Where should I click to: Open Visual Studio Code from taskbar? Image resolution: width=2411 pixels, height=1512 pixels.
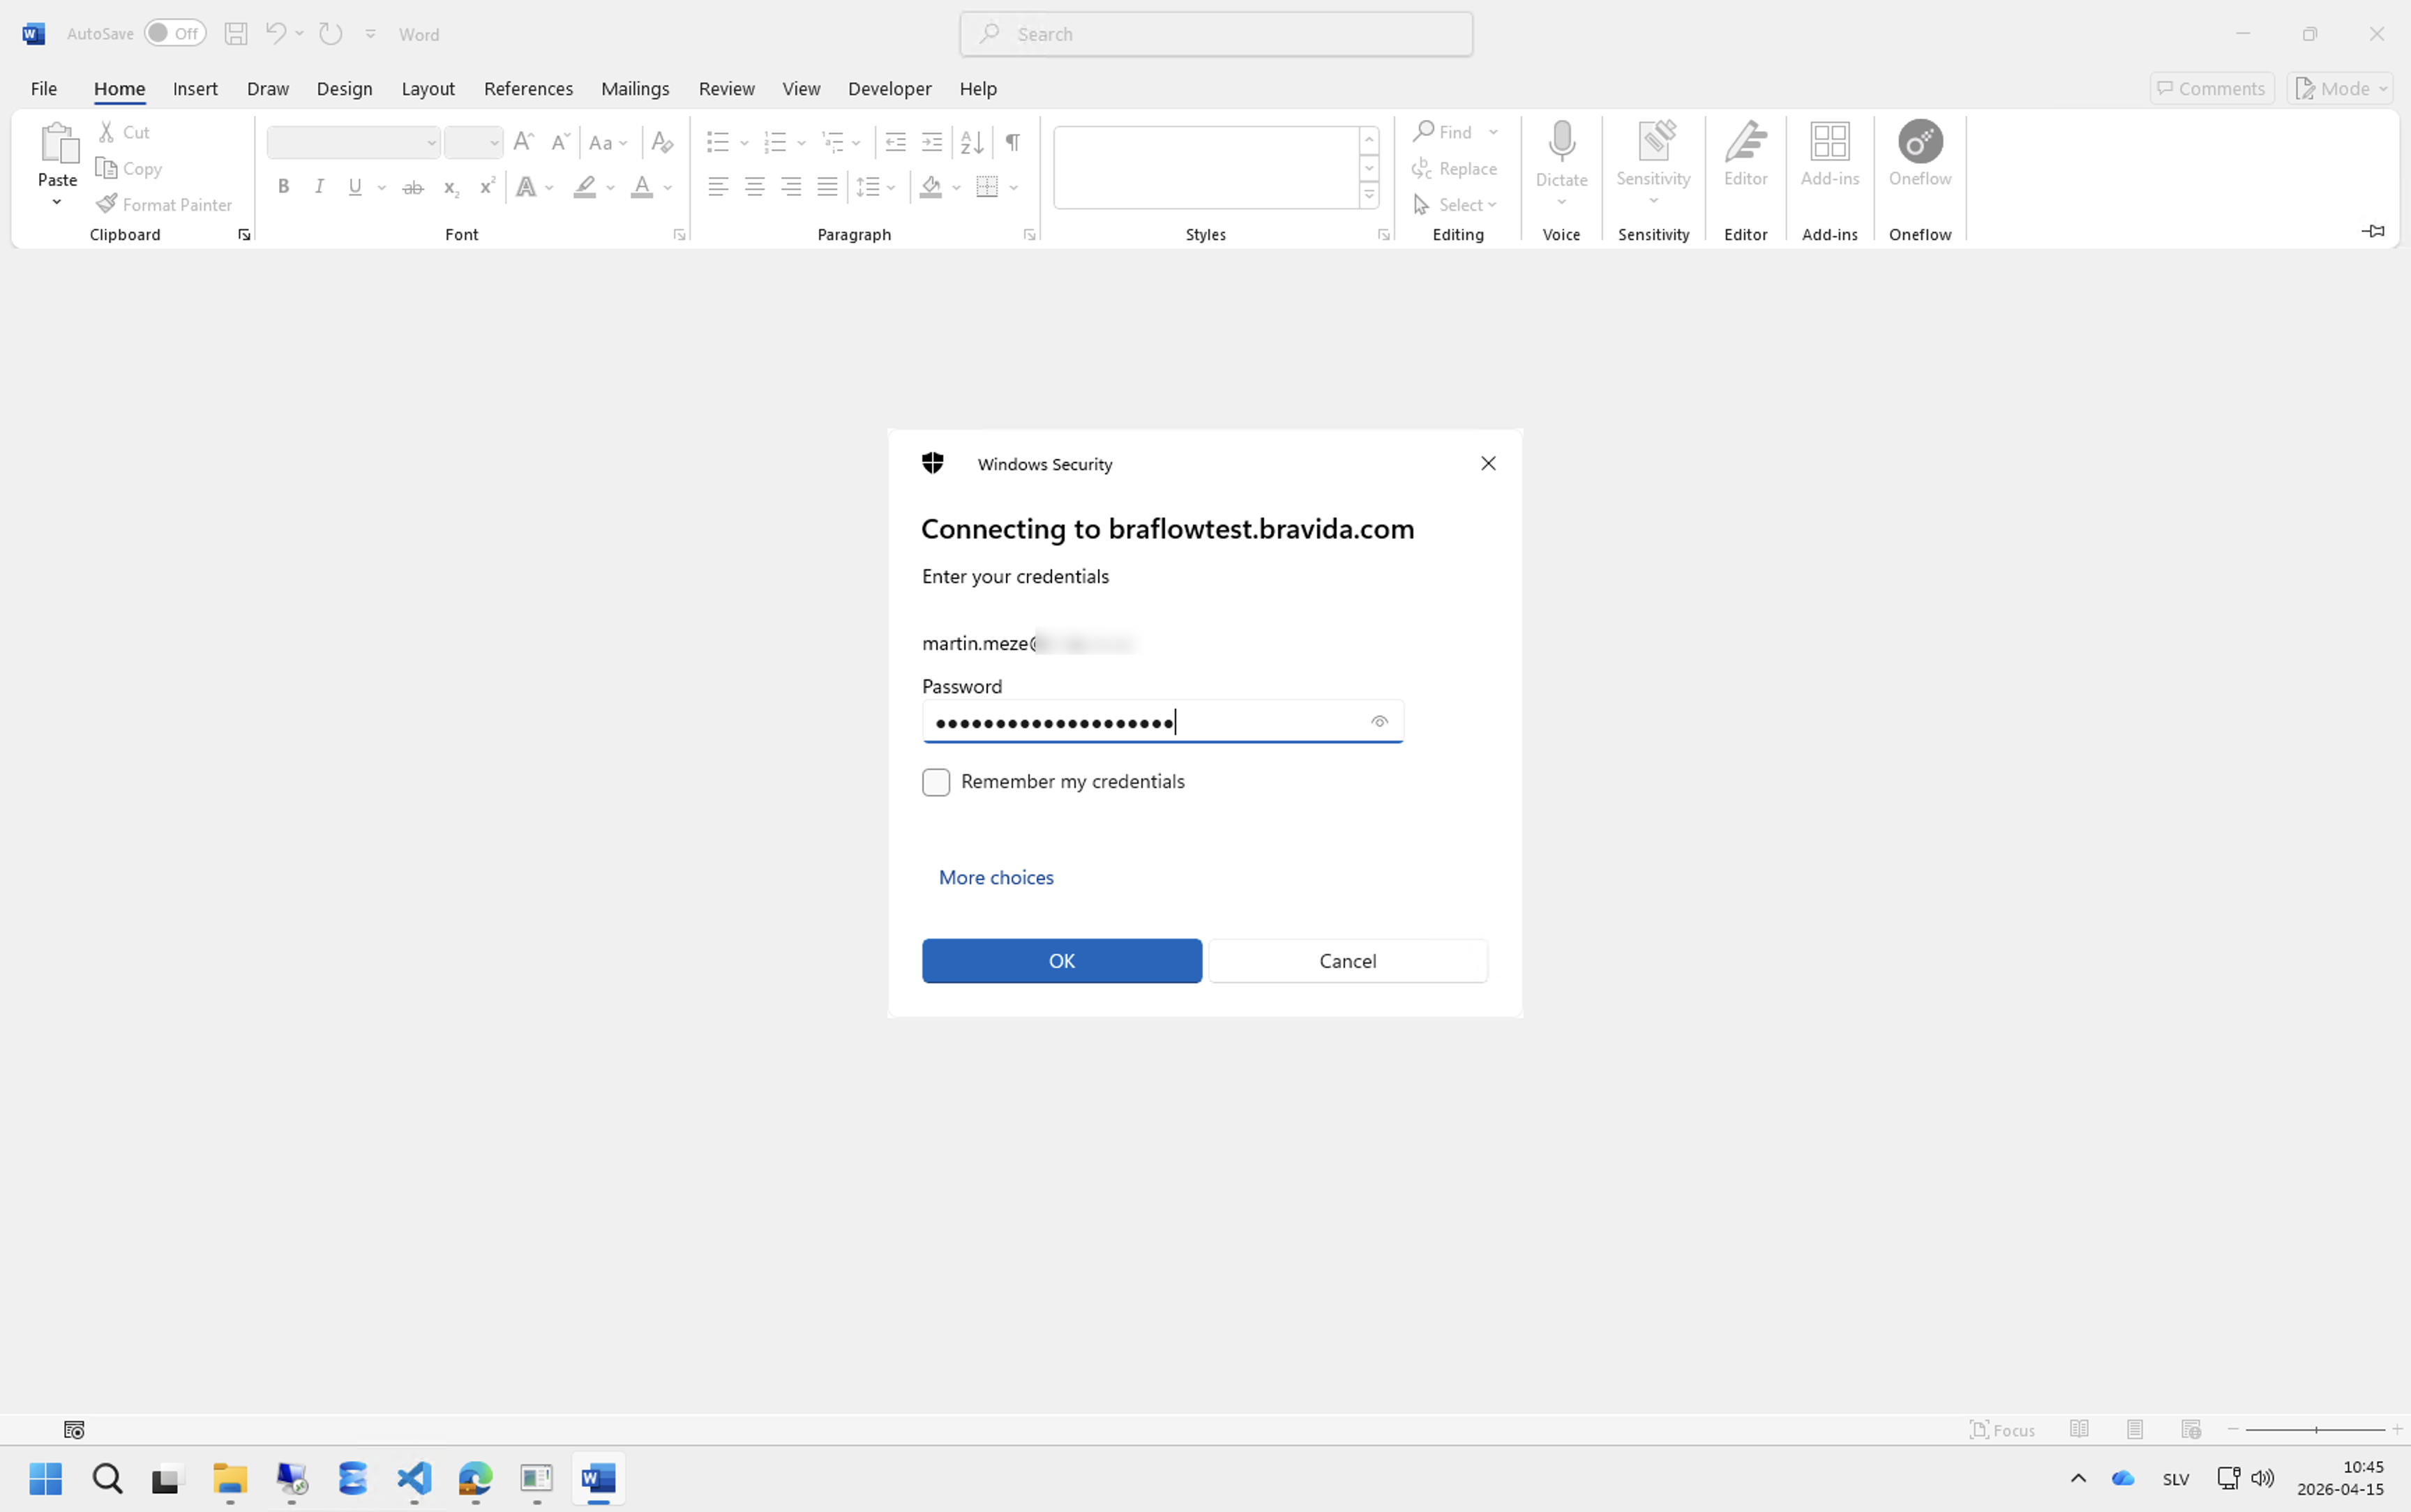[414, 1478]
